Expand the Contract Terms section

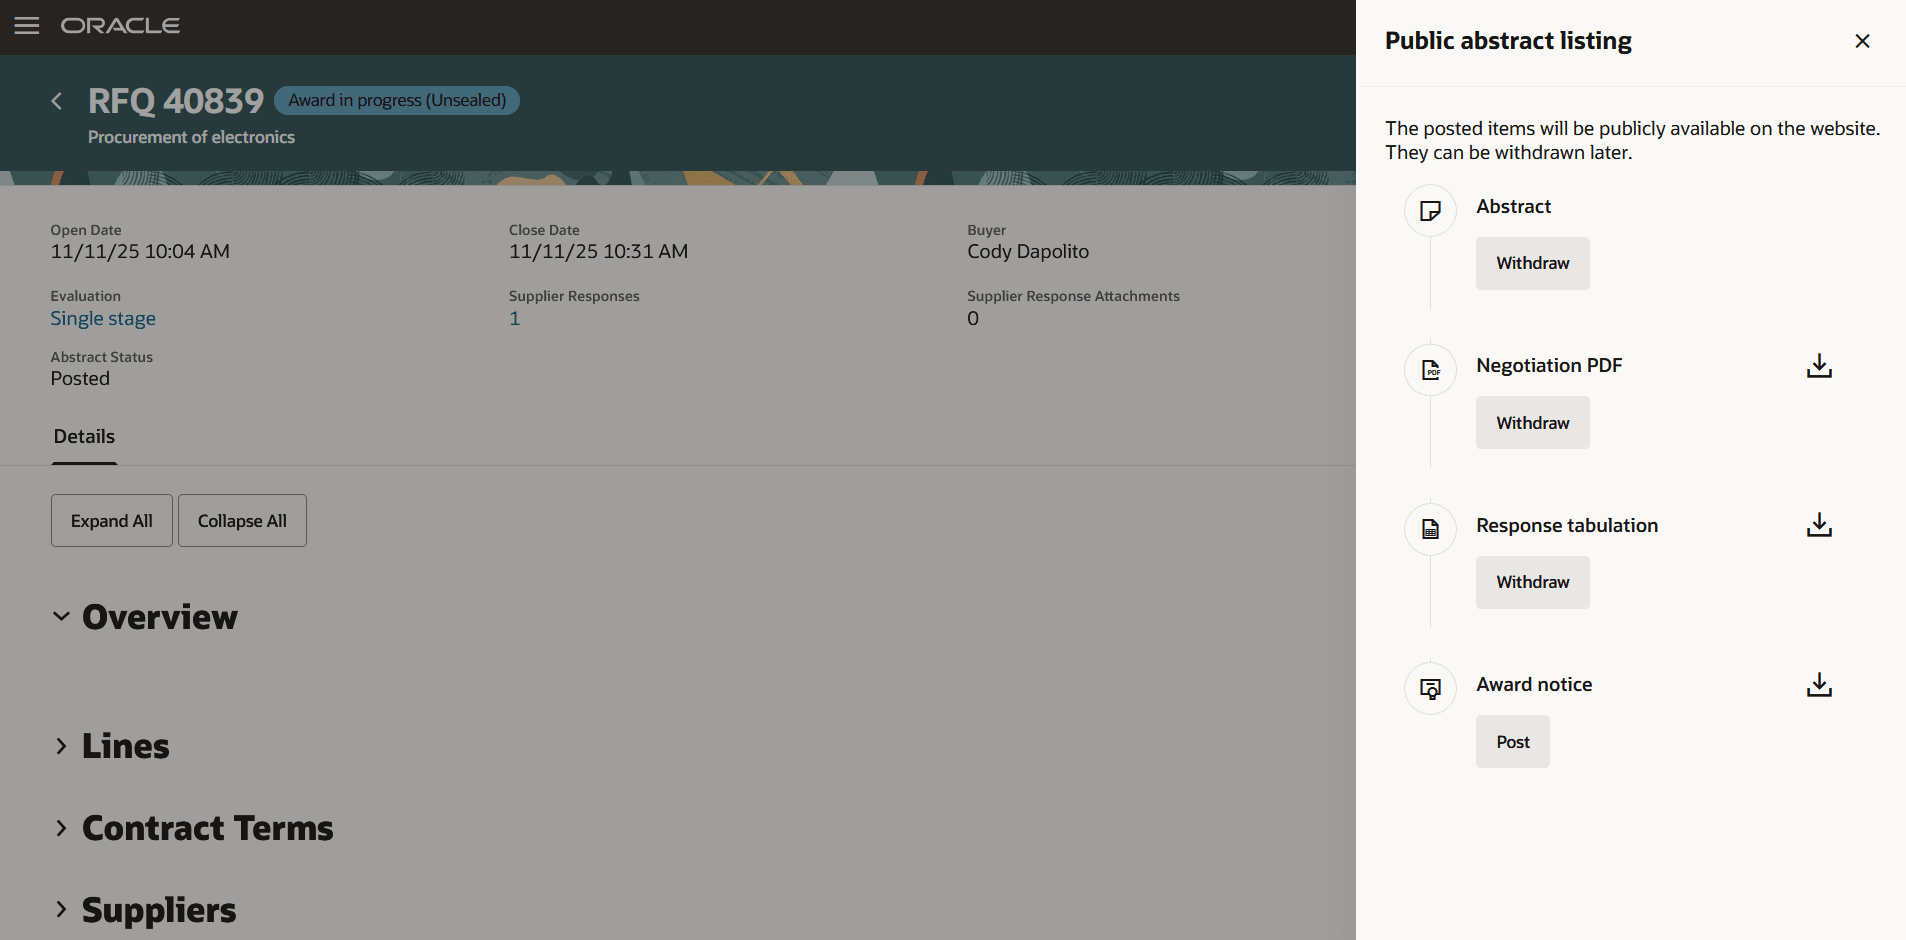60,827
